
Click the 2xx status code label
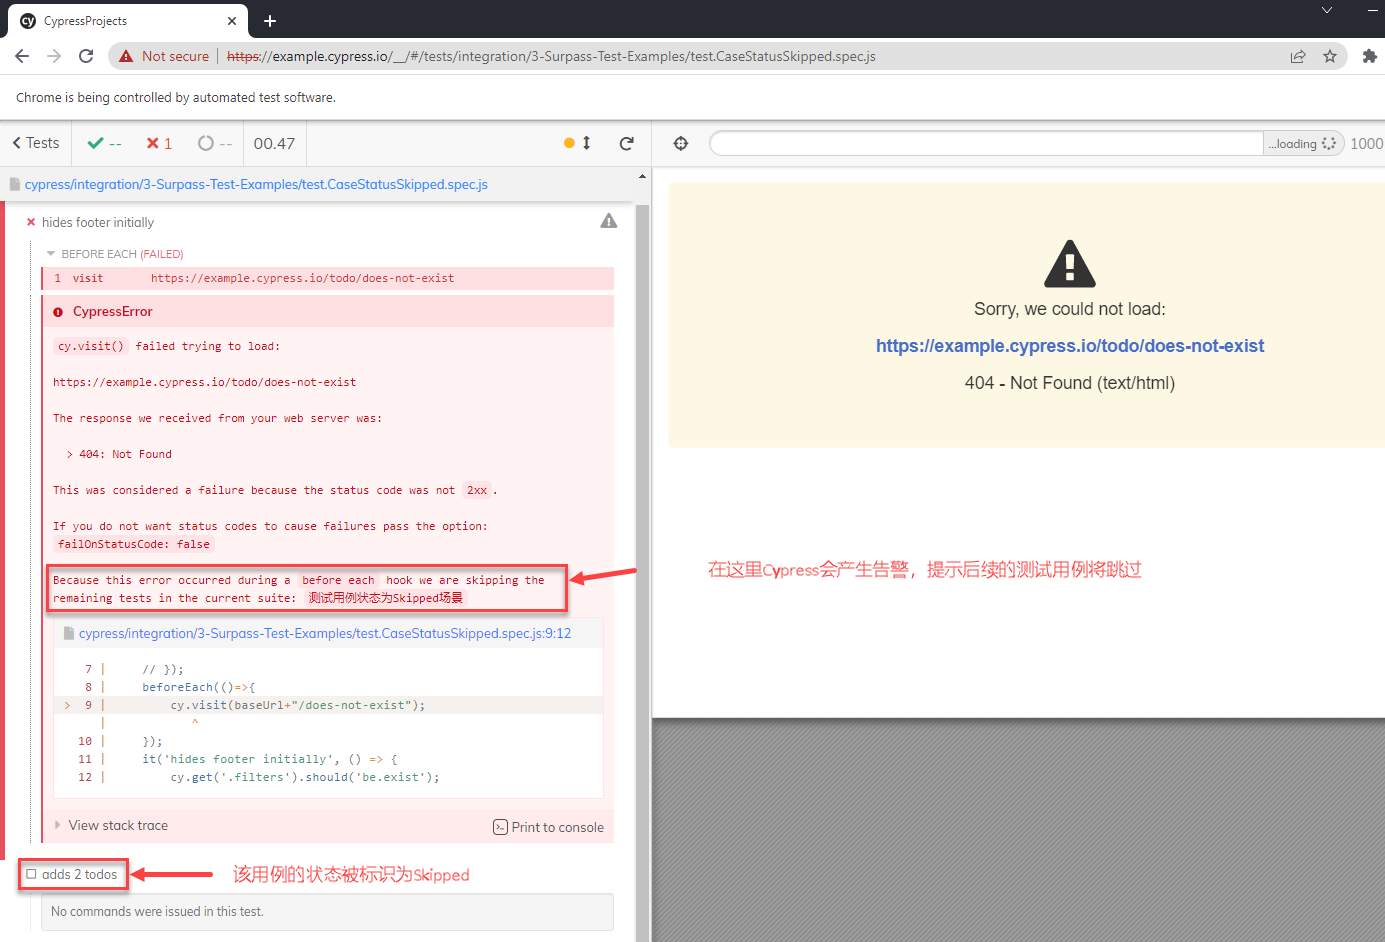coord(477,490)
